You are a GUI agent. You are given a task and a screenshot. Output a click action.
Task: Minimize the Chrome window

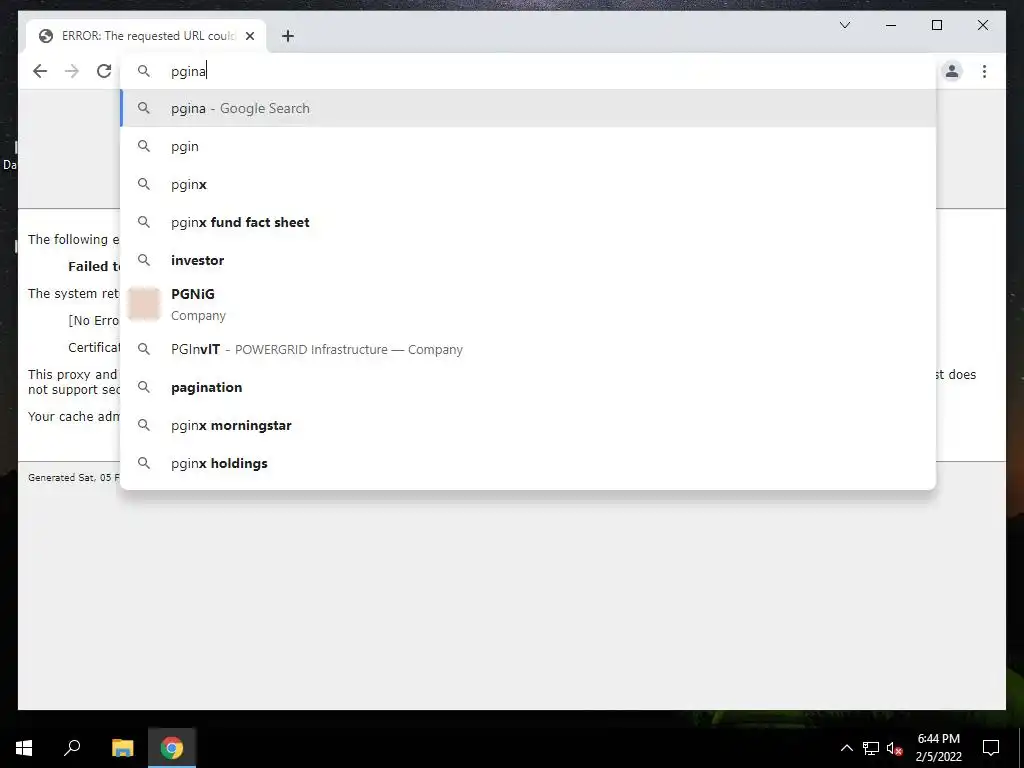point(891,25)
